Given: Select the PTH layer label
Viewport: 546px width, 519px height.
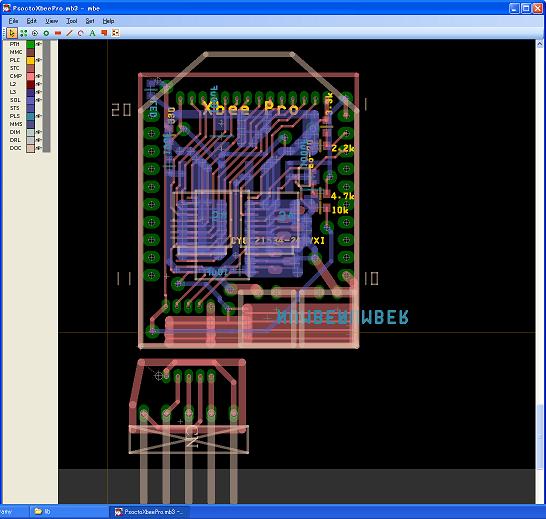Looking at the screenshot, I should [x=15, y=44].
